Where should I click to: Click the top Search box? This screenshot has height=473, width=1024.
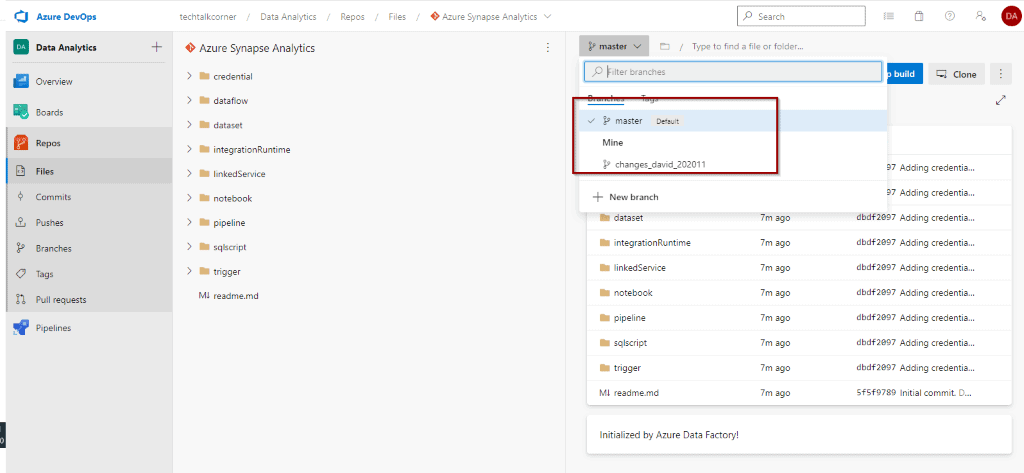click(801, 16)
